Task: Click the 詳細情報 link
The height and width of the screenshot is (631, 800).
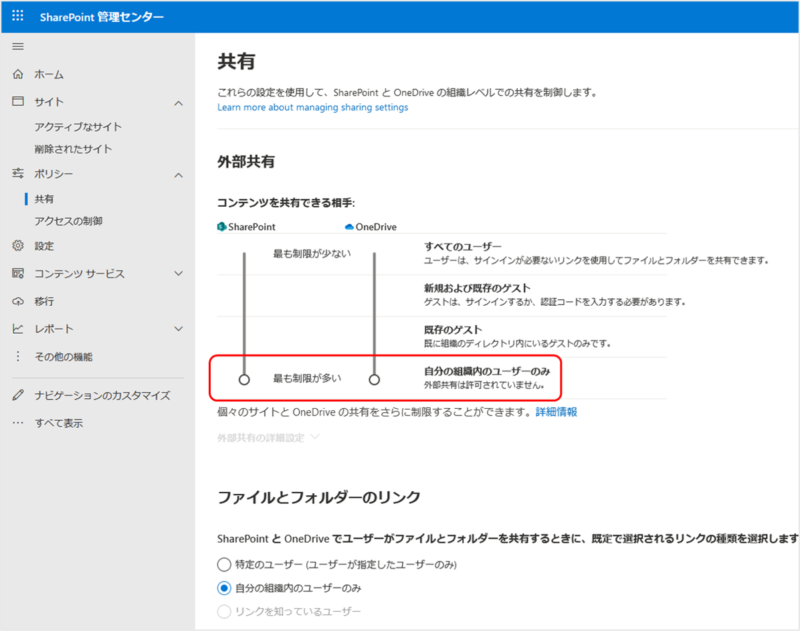Action: [x=555, y=412]
